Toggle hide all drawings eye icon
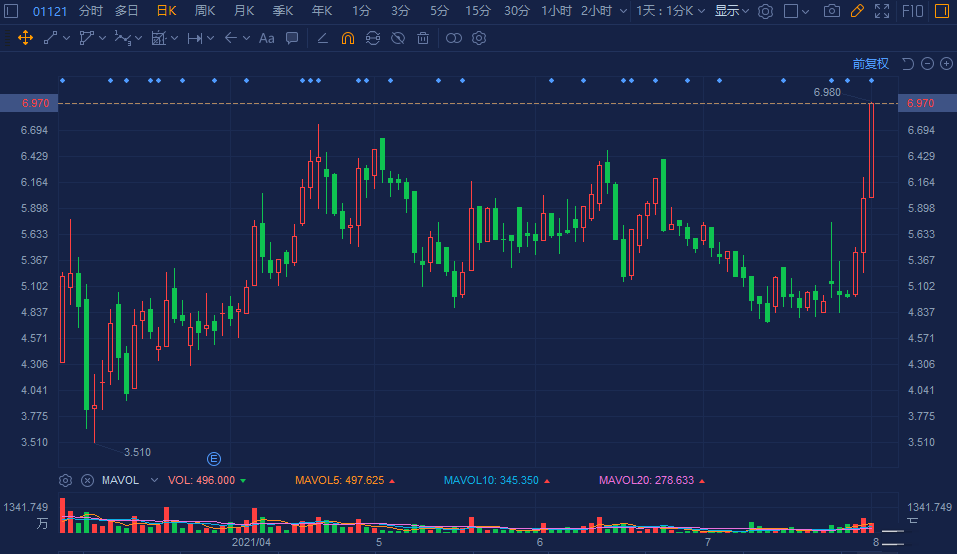Image resolution: width=957 pixels, height=554 pixels. [398, 38]
